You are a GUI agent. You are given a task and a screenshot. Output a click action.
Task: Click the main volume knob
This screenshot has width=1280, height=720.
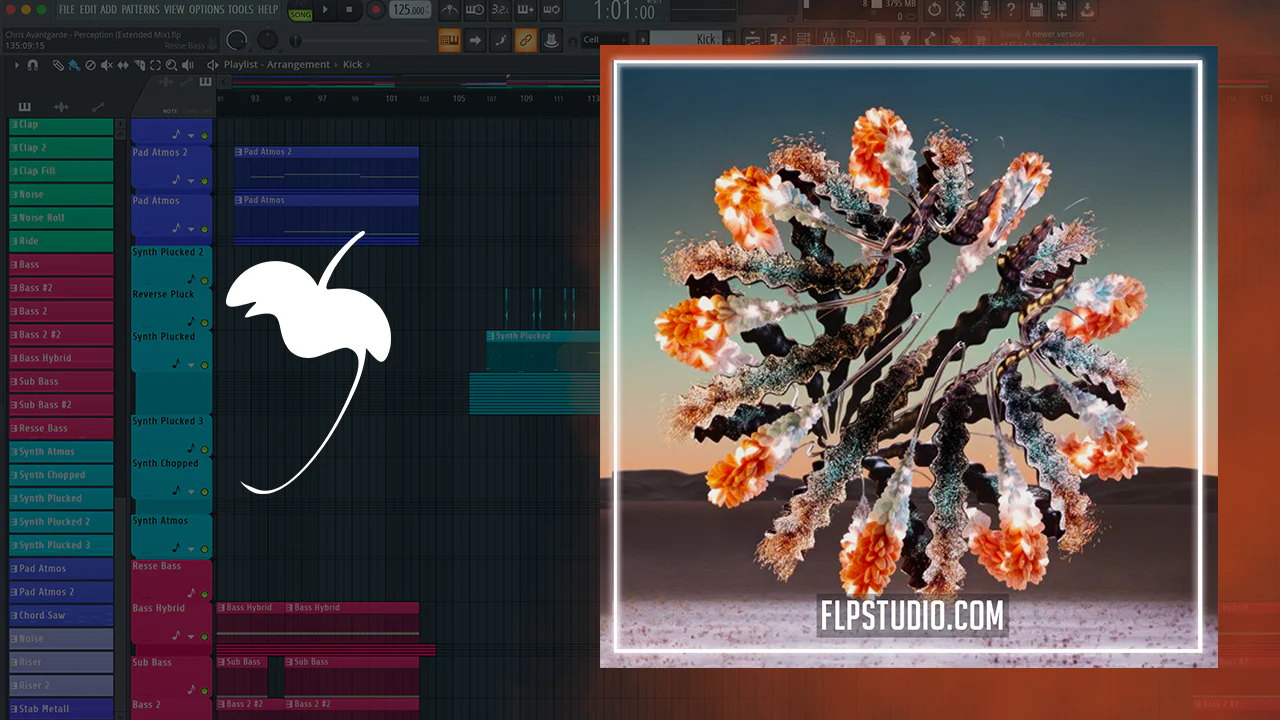pyautogui.click(x=237, y=41)
